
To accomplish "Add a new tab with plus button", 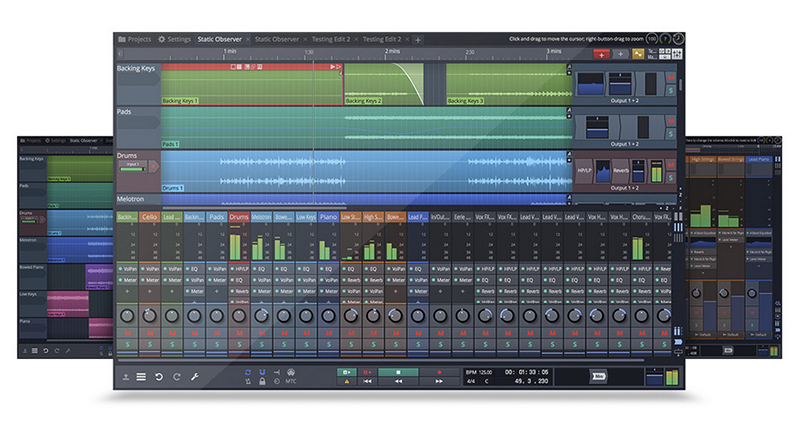I will point(418,39).
